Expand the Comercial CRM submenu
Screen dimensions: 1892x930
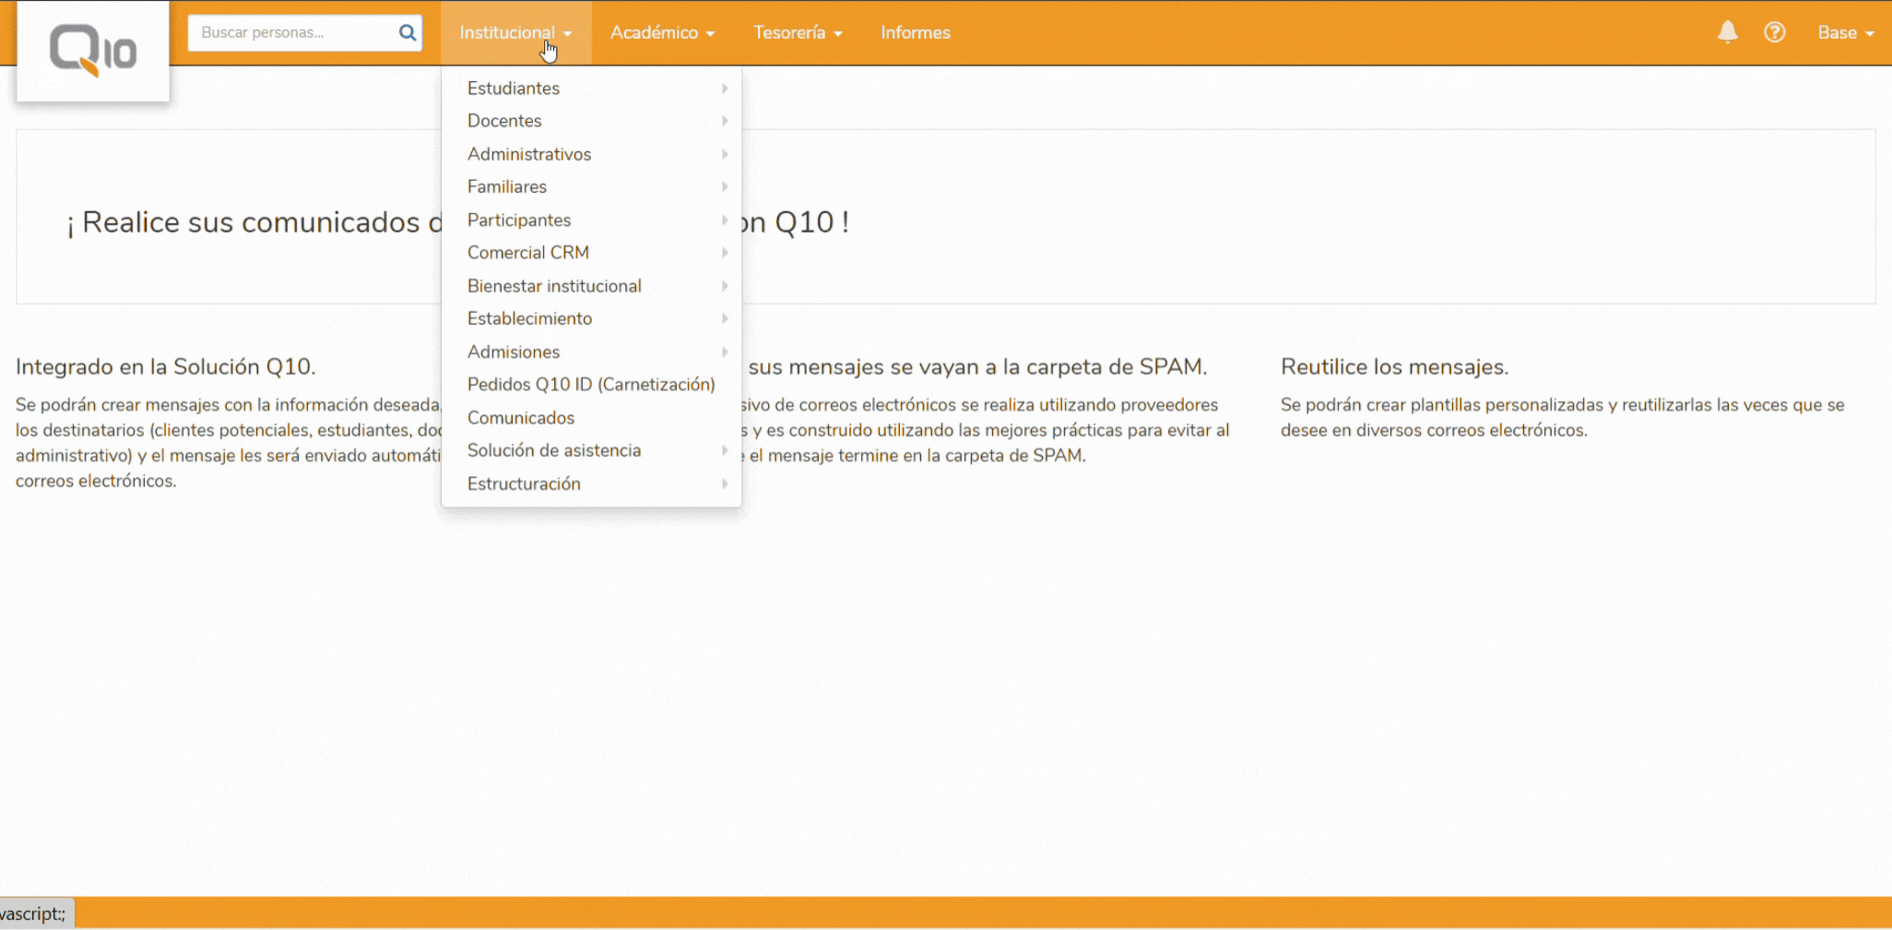click(x=528, y=252)
